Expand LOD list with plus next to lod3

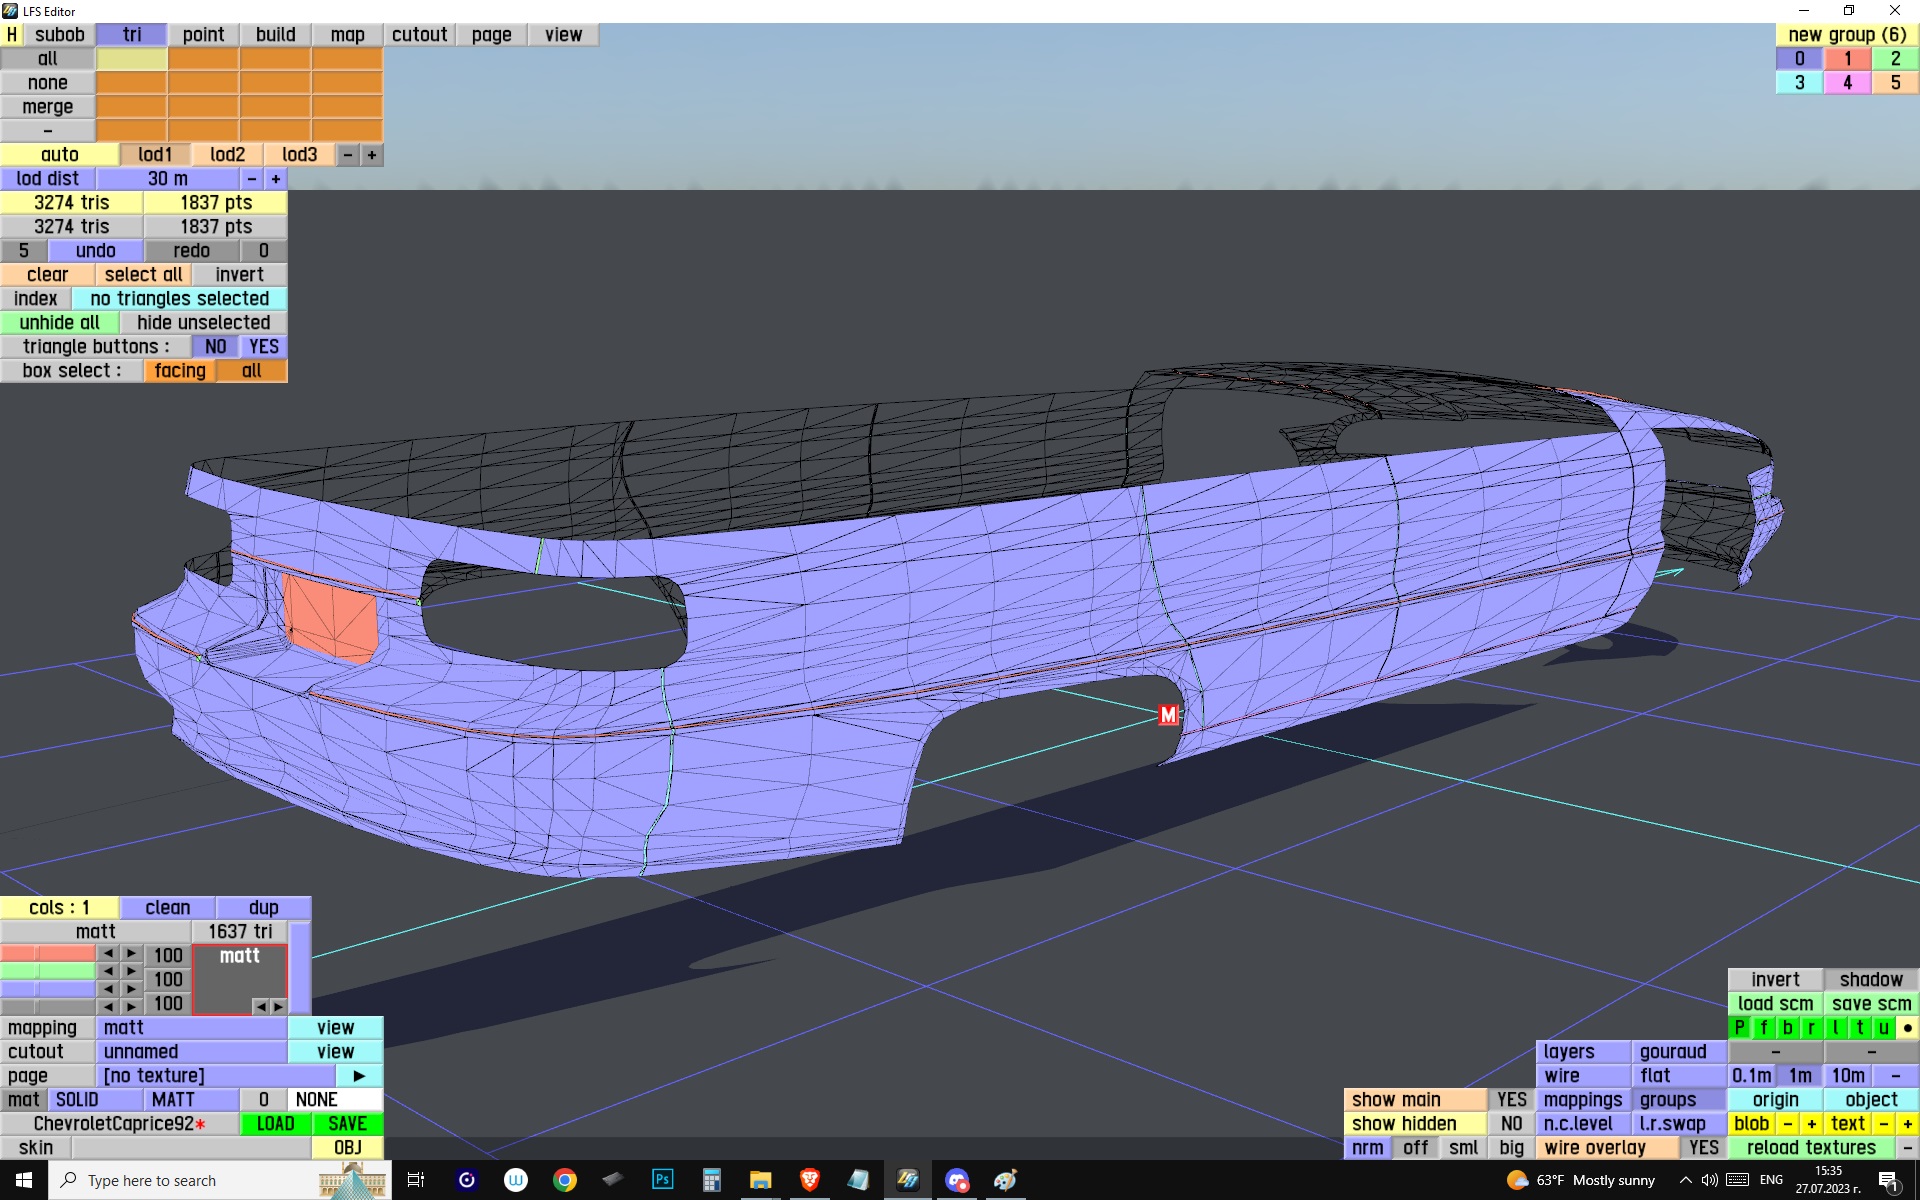pyautogui.click(x=372, y=155)
